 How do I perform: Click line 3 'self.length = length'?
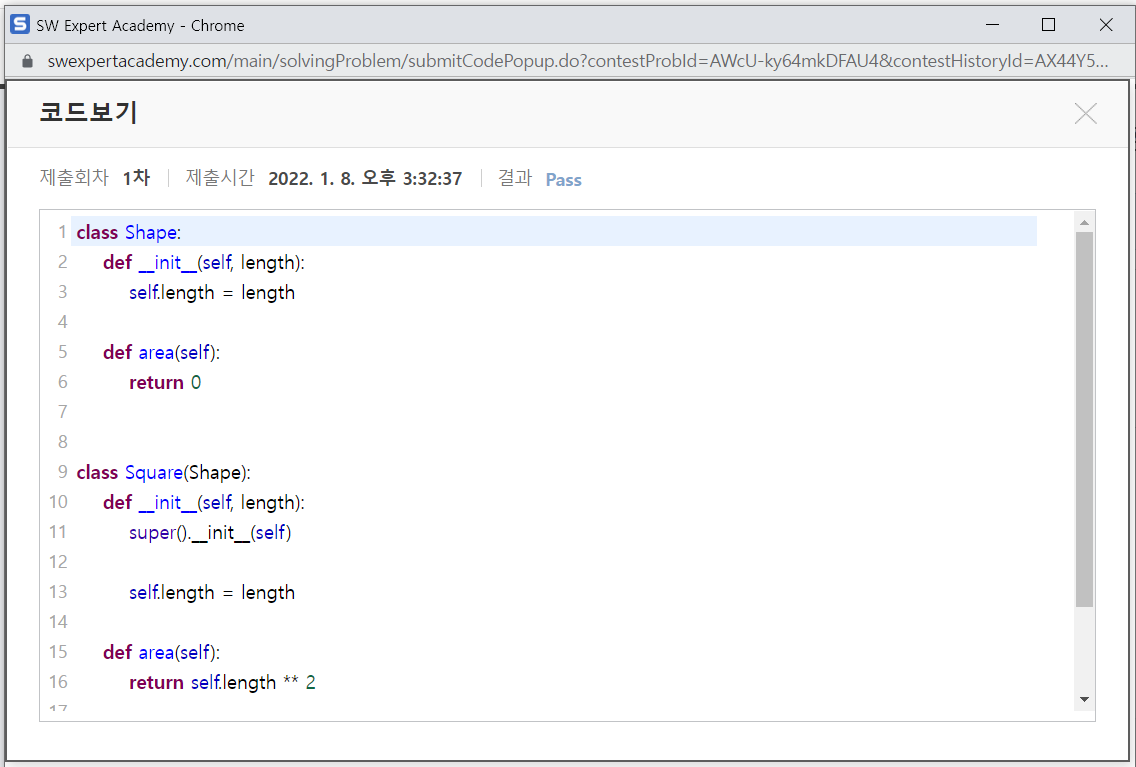(x=212, y=293)
